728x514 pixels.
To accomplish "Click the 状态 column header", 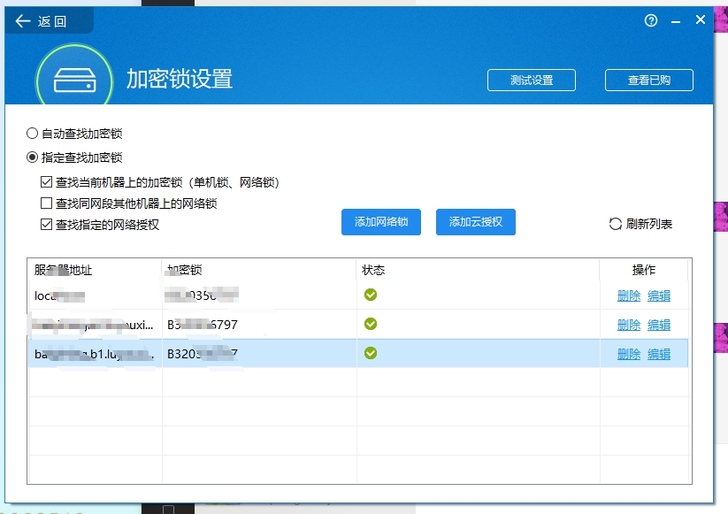I will pos(478,270).
